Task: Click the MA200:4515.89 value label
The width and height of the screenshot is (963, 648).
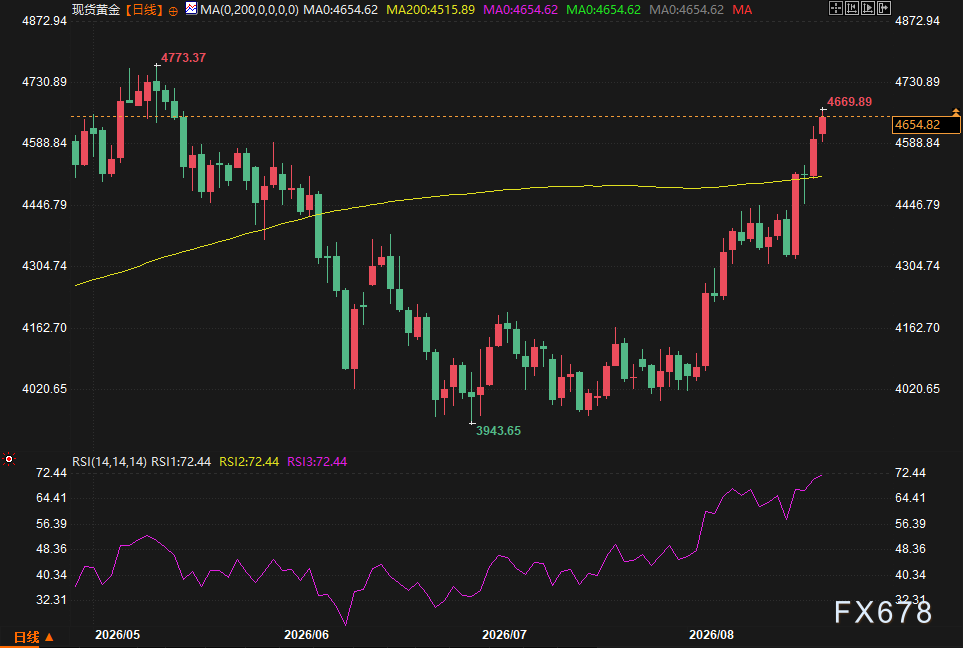Action: coord(431,10)
